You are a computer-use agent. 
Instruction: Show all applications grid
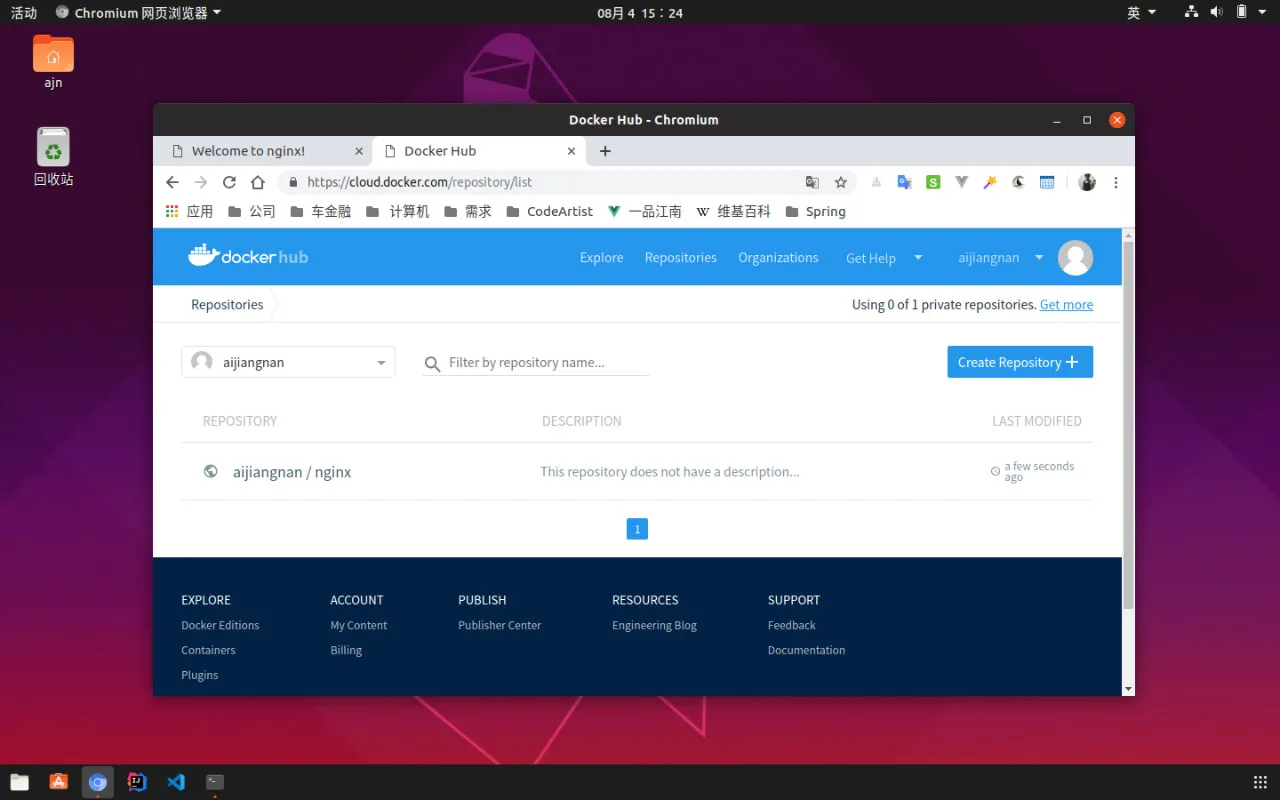pyautogui.click(x=1260, y=782)
